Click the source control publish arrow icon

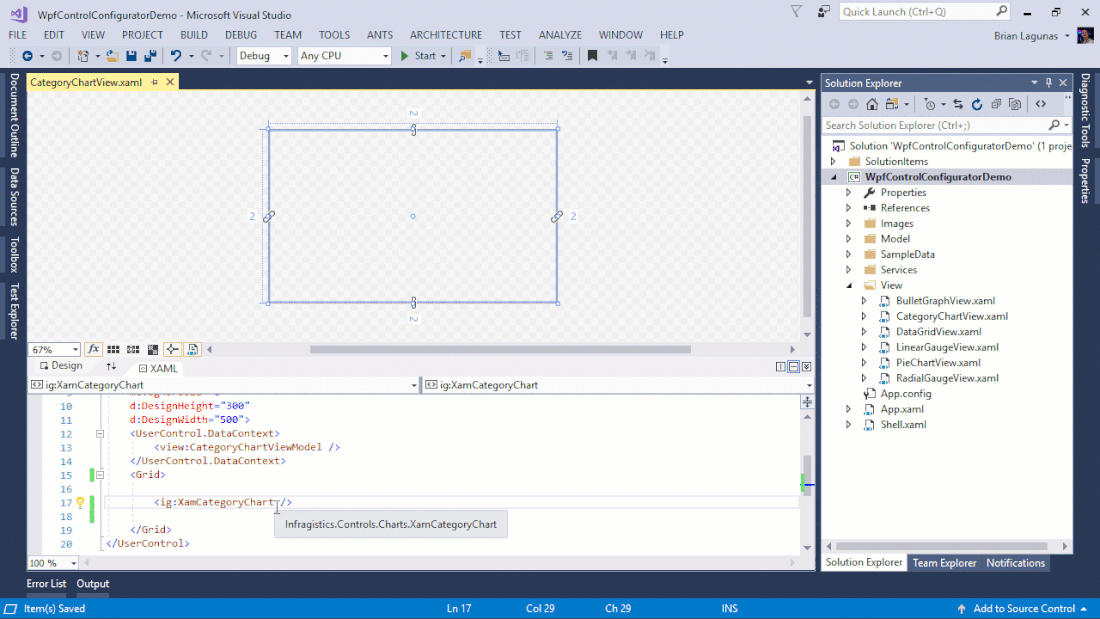(x=961, y=609)
